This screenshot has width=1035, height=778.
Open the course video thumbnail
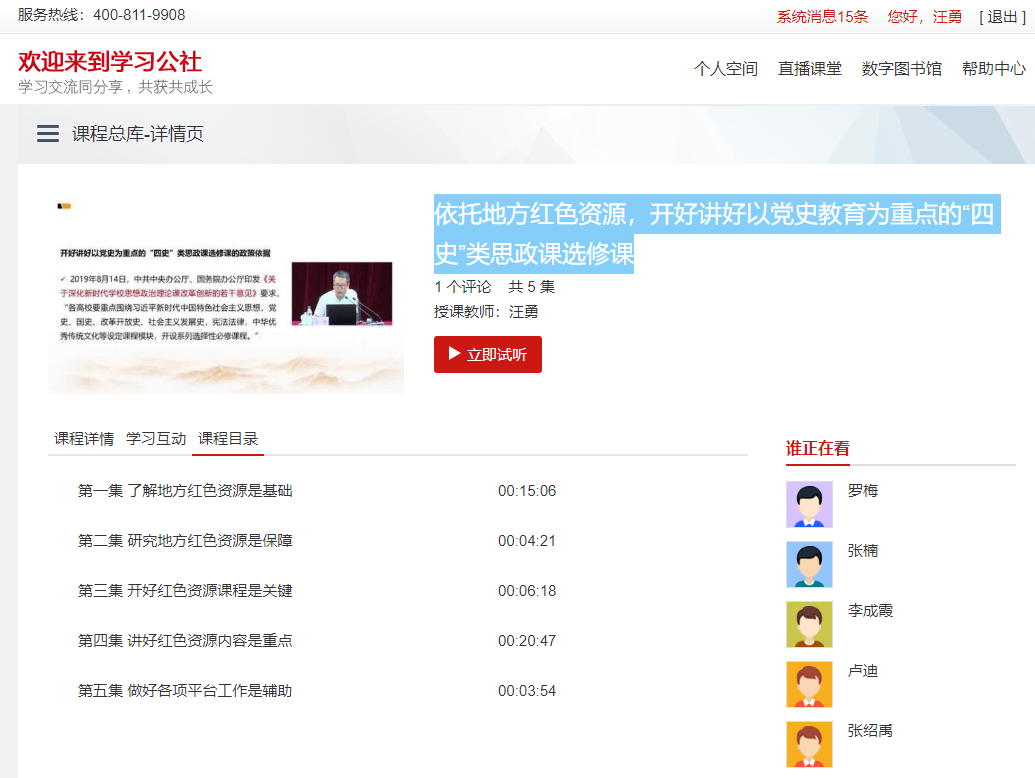[226, 295]
